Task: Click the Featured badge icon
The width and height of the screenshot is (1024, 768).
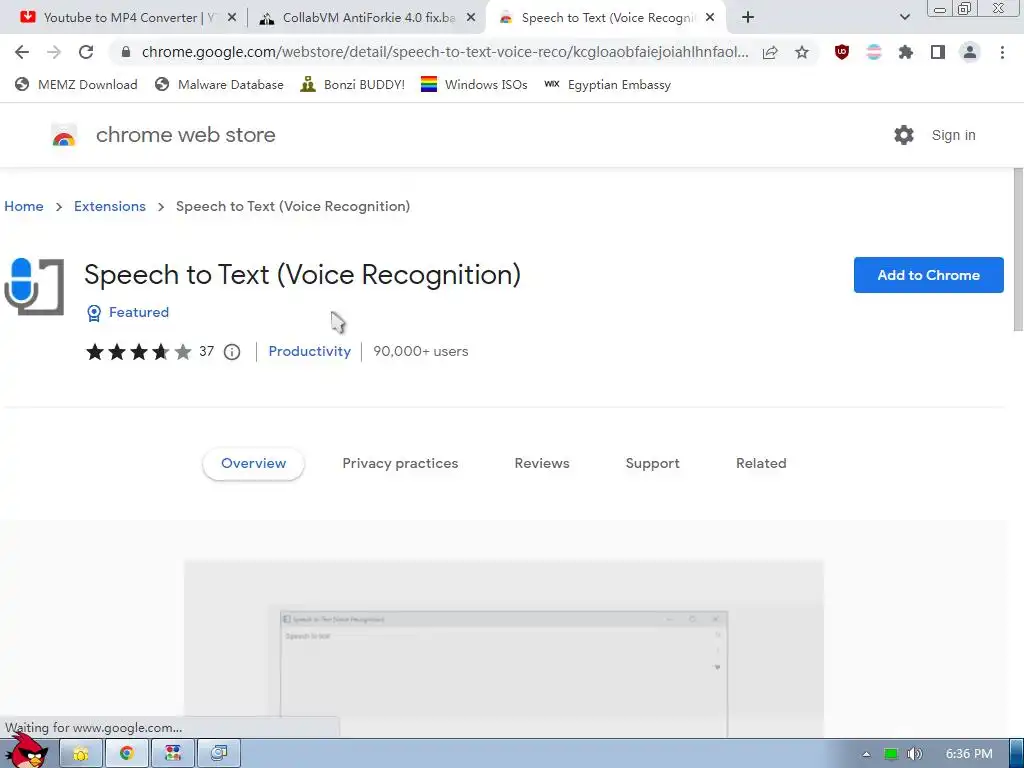Action: (94, 313)
